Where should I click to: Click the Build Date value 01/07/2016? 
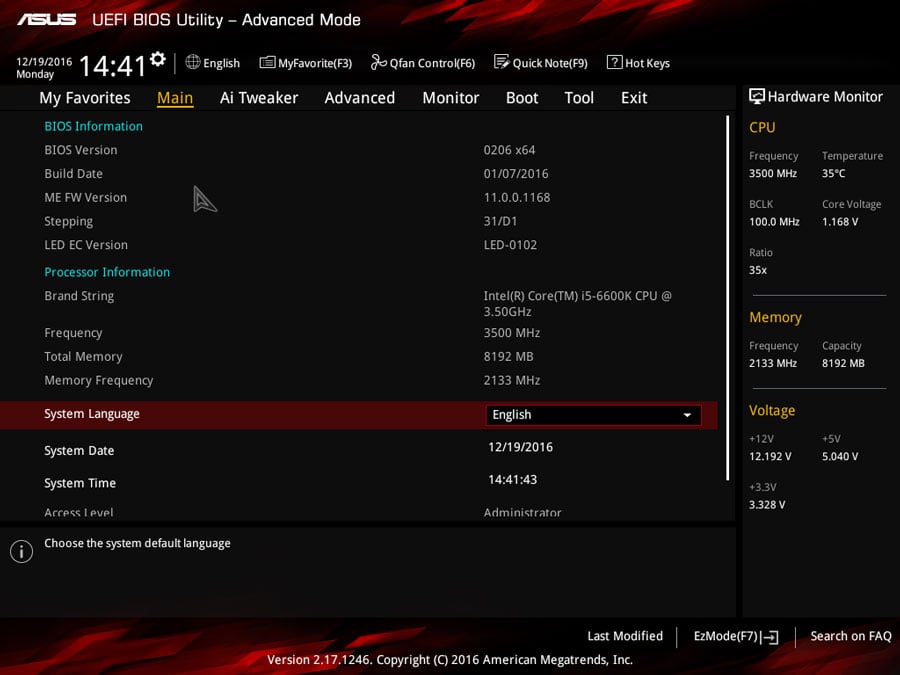click(516, 173)
